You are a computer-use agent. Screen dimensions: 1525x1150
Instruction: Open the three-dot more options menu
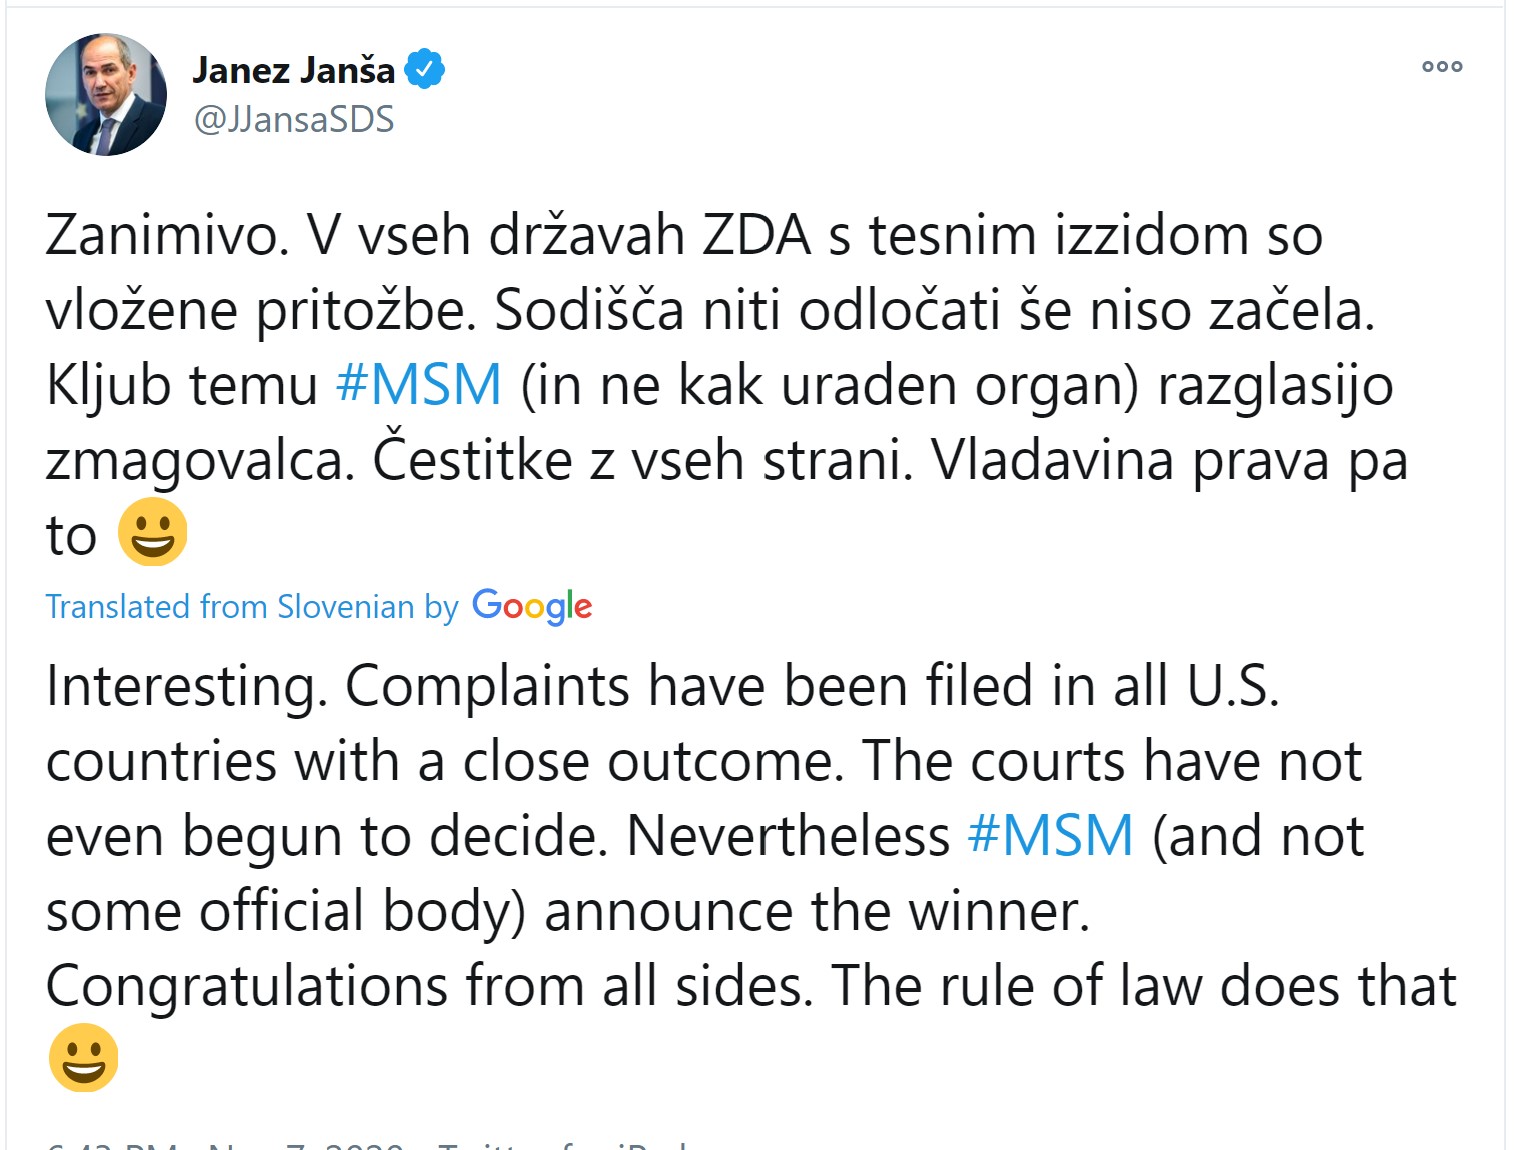[1442, 67]
